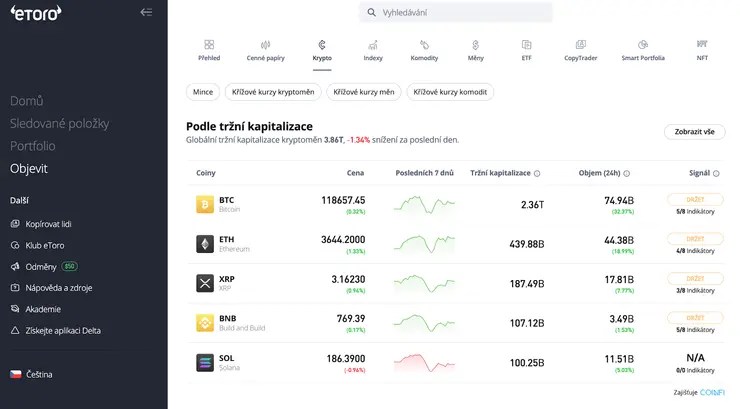The width and height of the screenshot is (740, 409).
Task: Select the Mince filter chip
Action: tap(203, 92)
